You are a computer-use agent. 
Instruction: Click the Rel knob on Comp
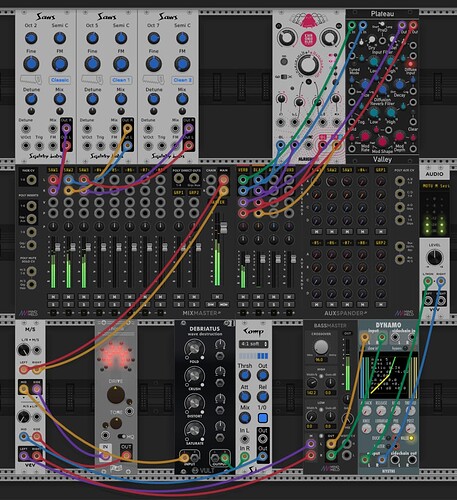tap(263, 397)
